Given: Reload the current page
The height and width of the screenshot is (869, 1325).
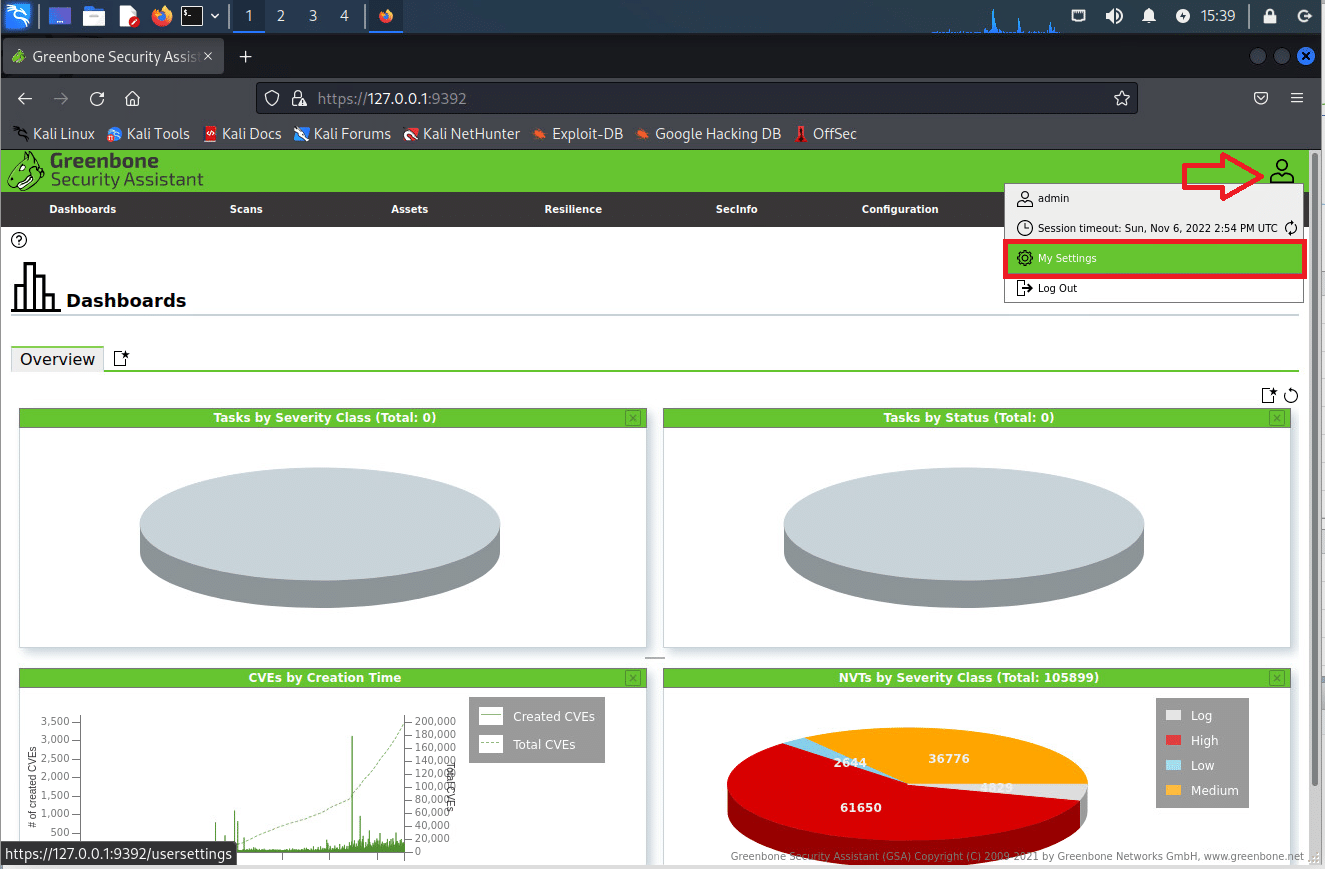Looking at the screenshot, I should click(x=97, y=98).
